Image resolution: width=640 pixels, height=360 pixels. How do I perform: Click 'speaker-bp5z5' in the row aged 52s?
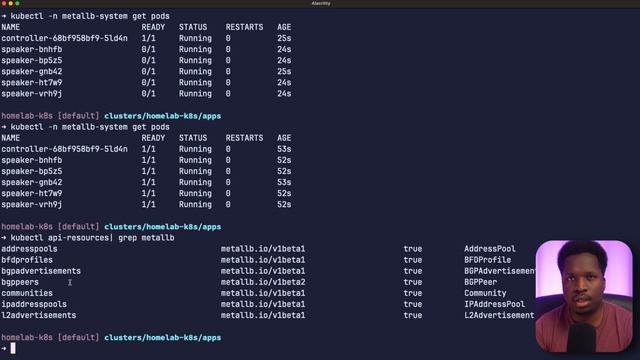pyautogui.click(x=32, y=171)
